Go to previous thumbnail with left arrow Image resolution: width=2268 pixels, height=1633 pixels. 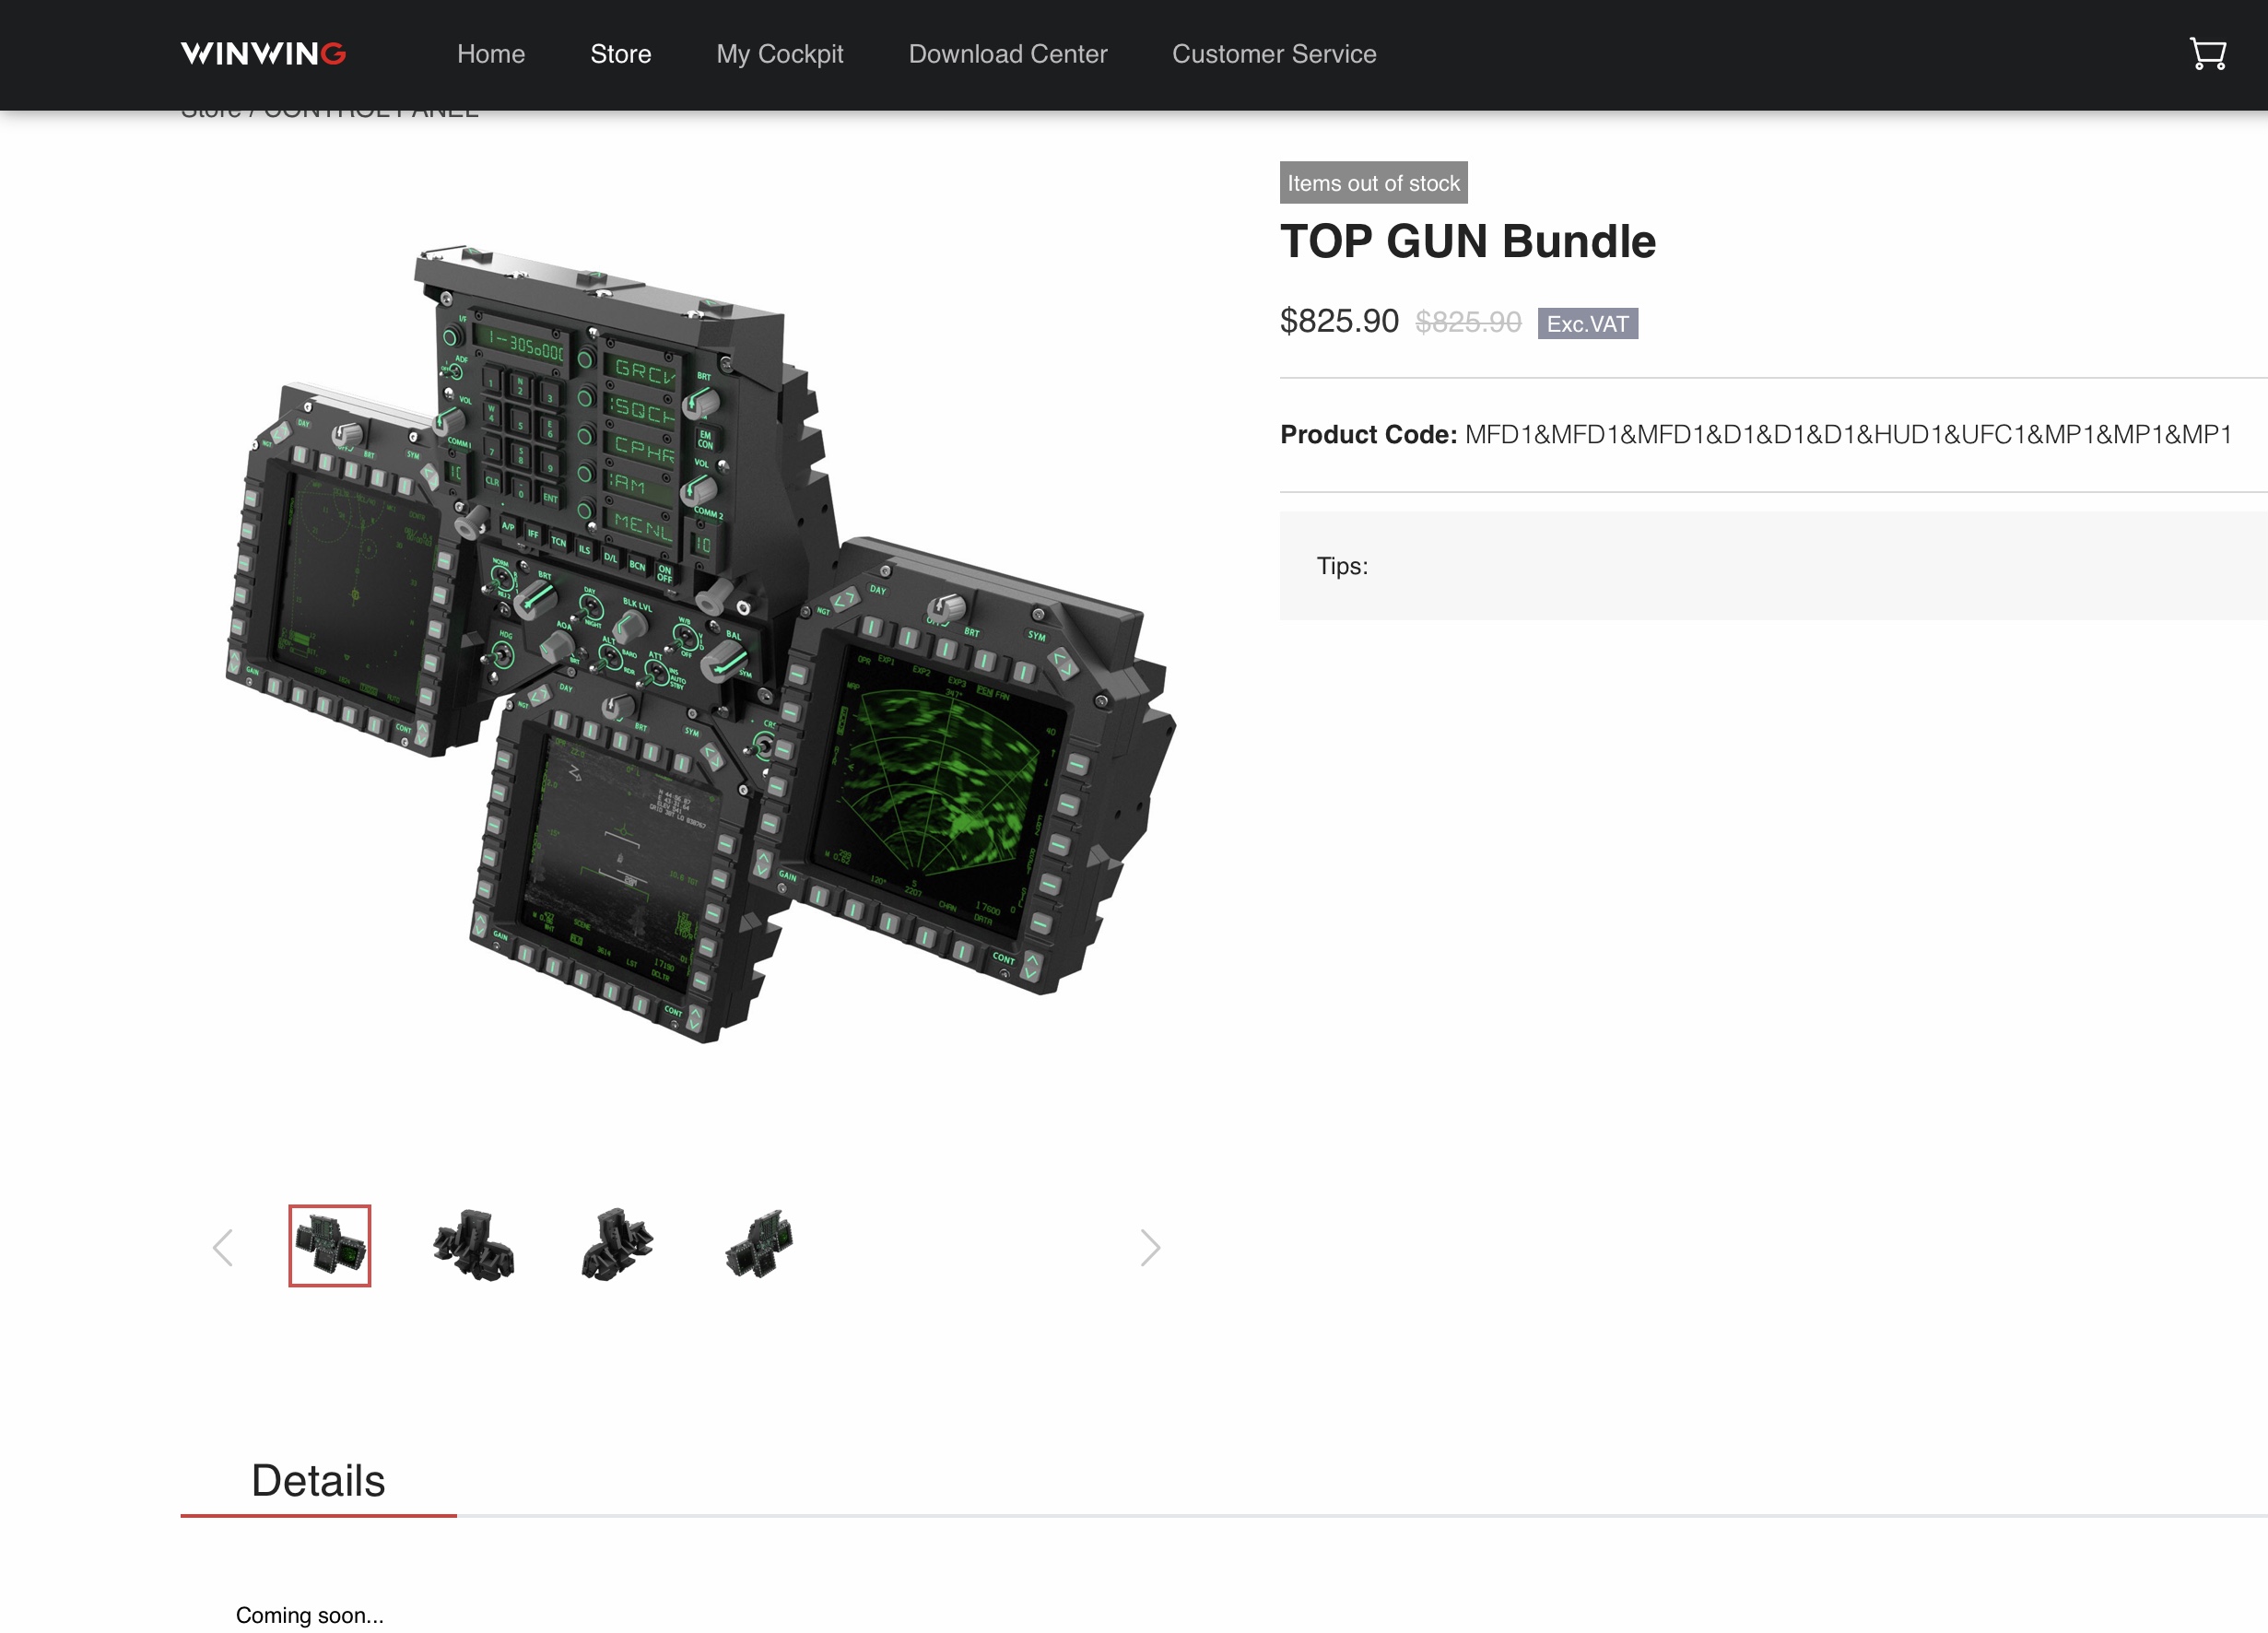pyautogui.click(x=223, y=1247)
